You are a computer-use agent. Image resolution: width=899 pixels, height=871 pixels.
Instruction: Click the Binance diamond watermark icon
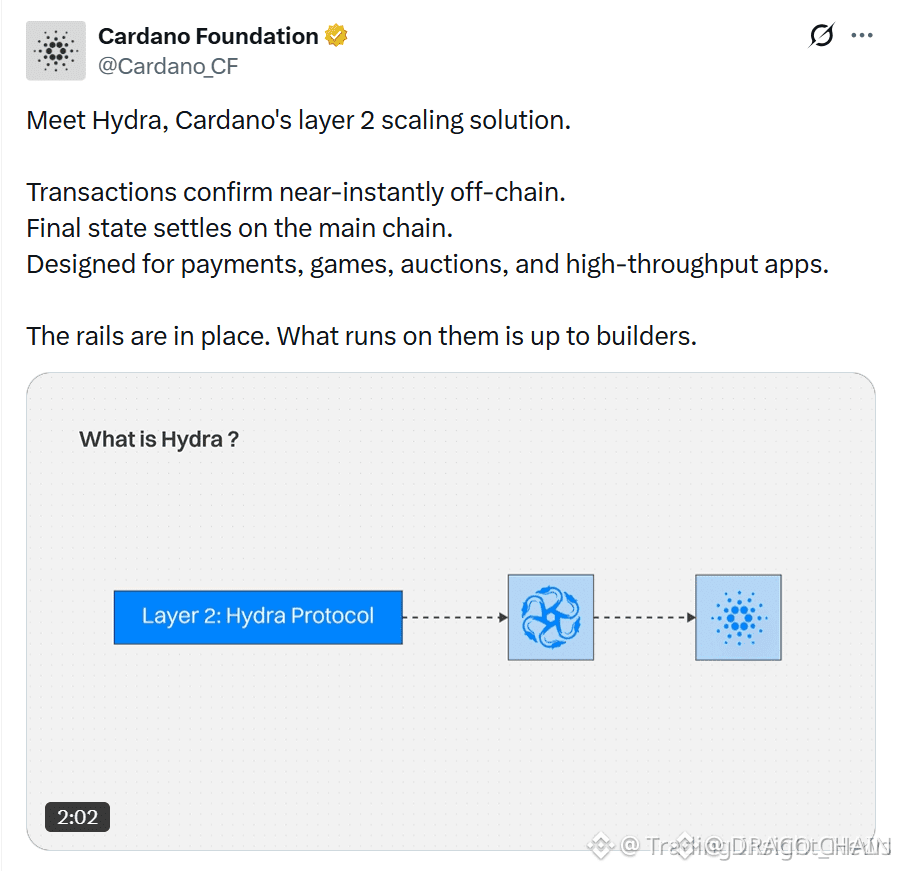pyautogui.click(x=600, y=845)
